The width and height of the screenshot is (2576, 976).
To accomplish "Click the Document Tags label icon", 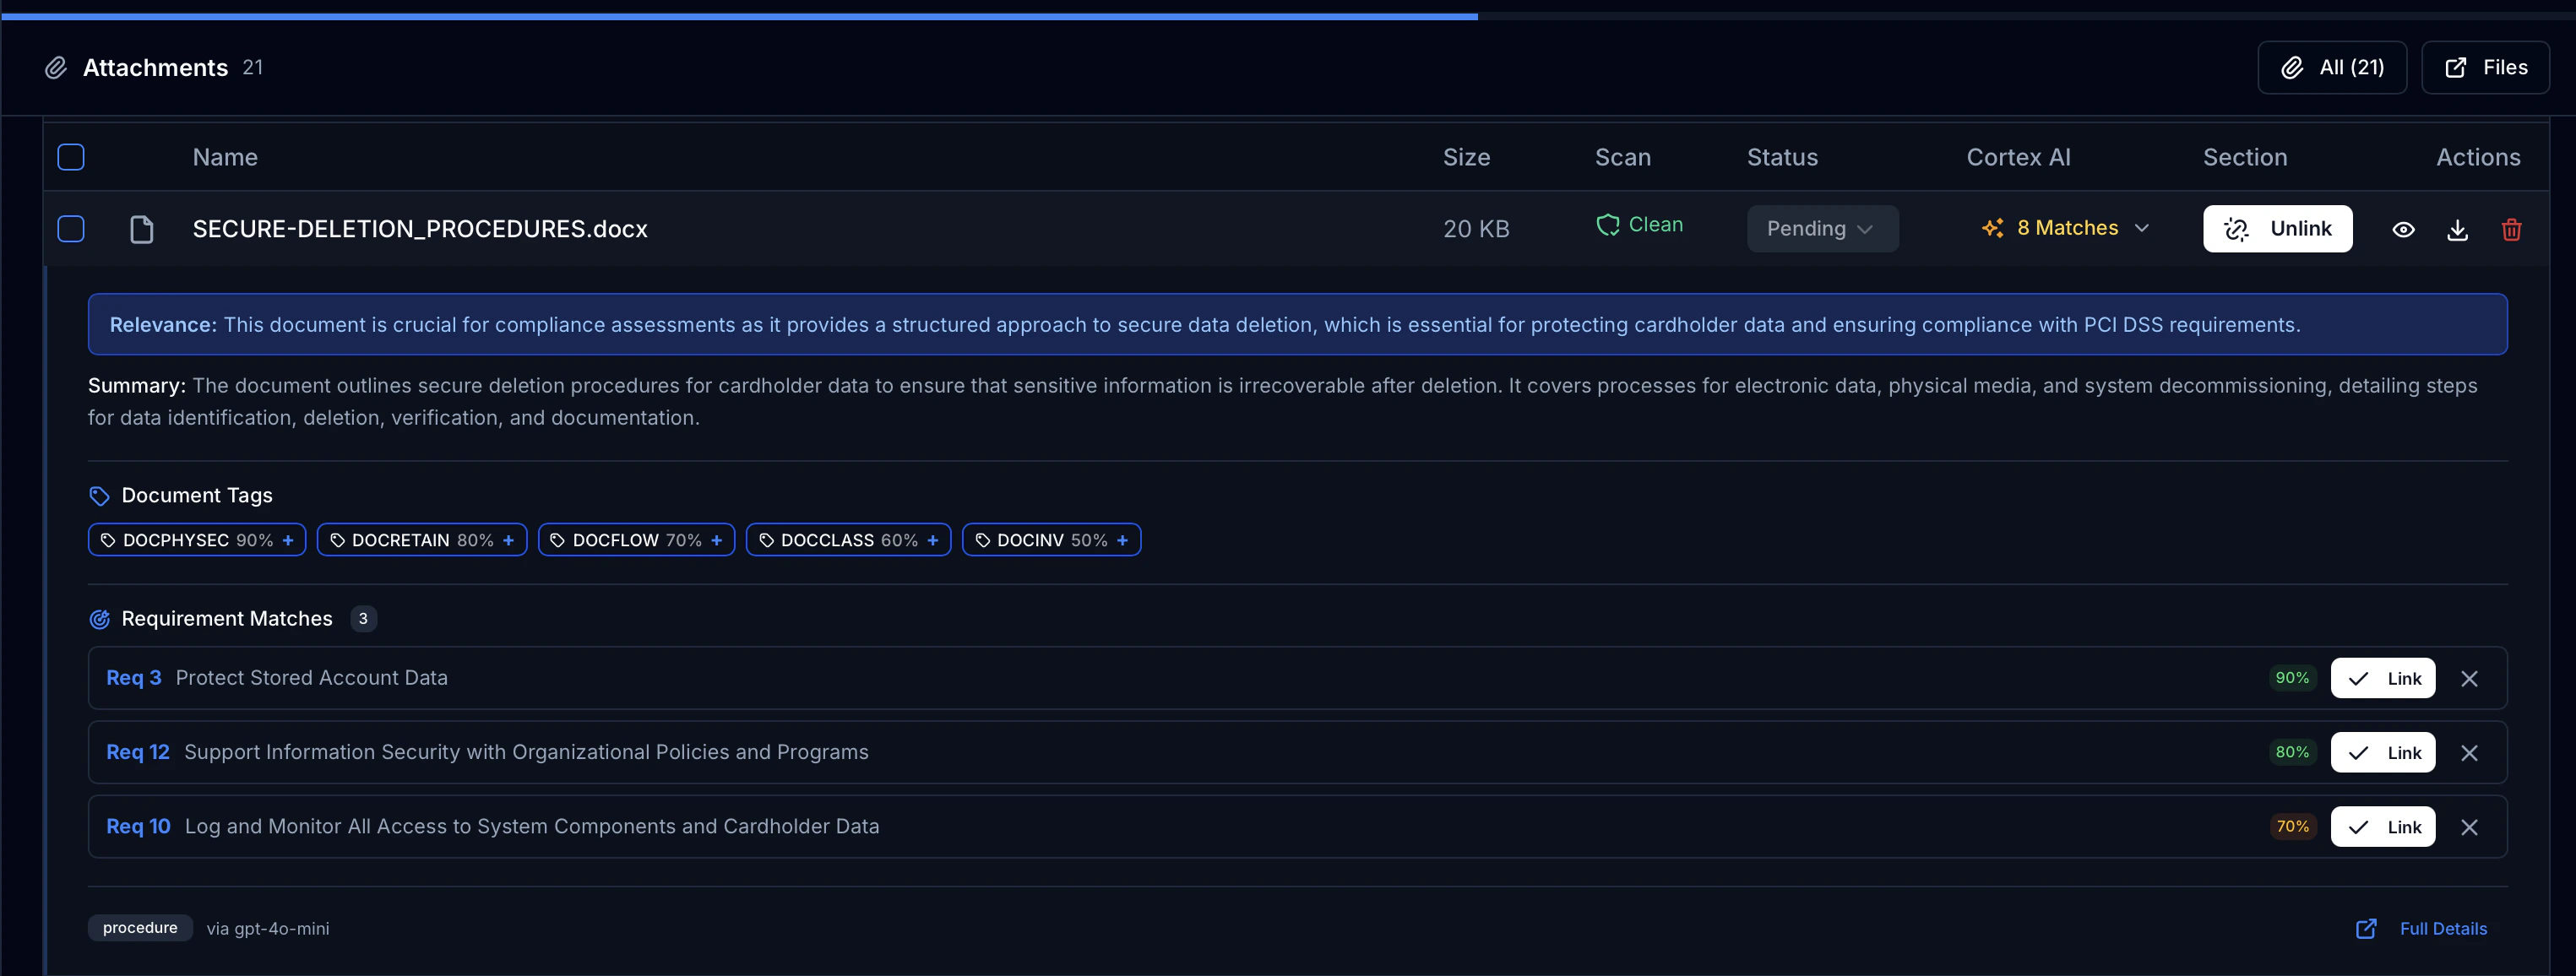I will (99, 495).
